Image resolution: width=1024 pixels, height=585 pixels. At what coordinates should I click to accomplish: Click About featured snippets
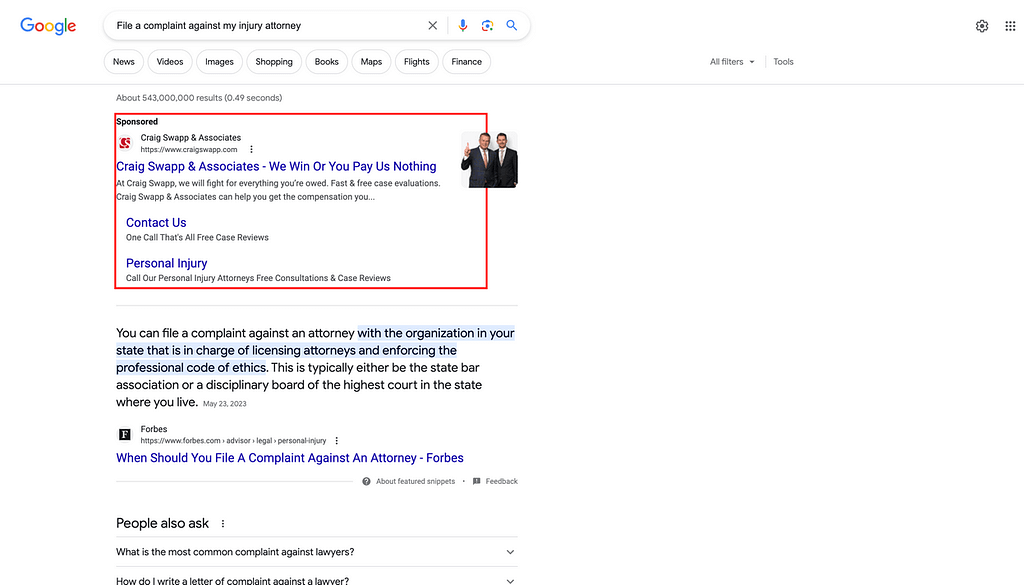(x=409, y=481)
